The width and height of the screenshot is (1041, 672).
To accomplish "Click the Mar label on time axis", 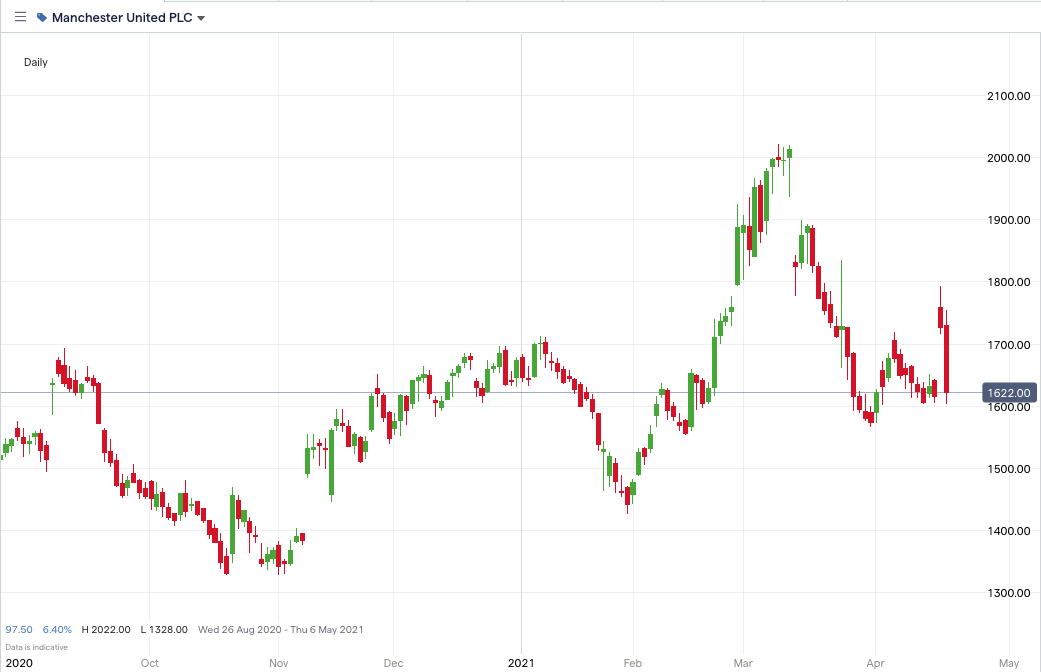I will (743, 663).
